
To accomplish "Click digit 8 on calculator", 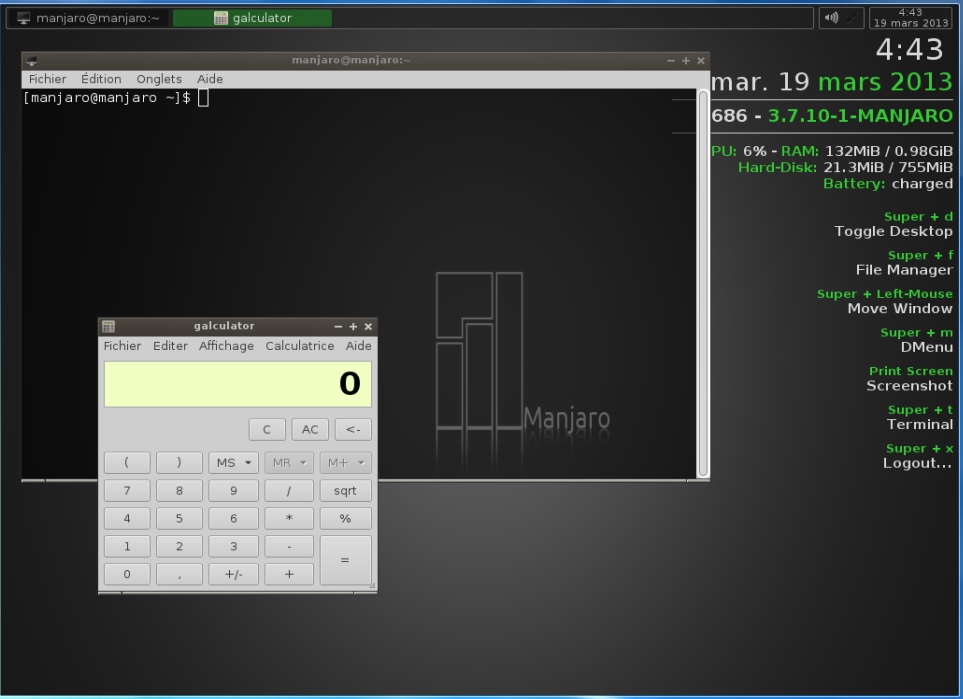I will click(x=179, y=491).
